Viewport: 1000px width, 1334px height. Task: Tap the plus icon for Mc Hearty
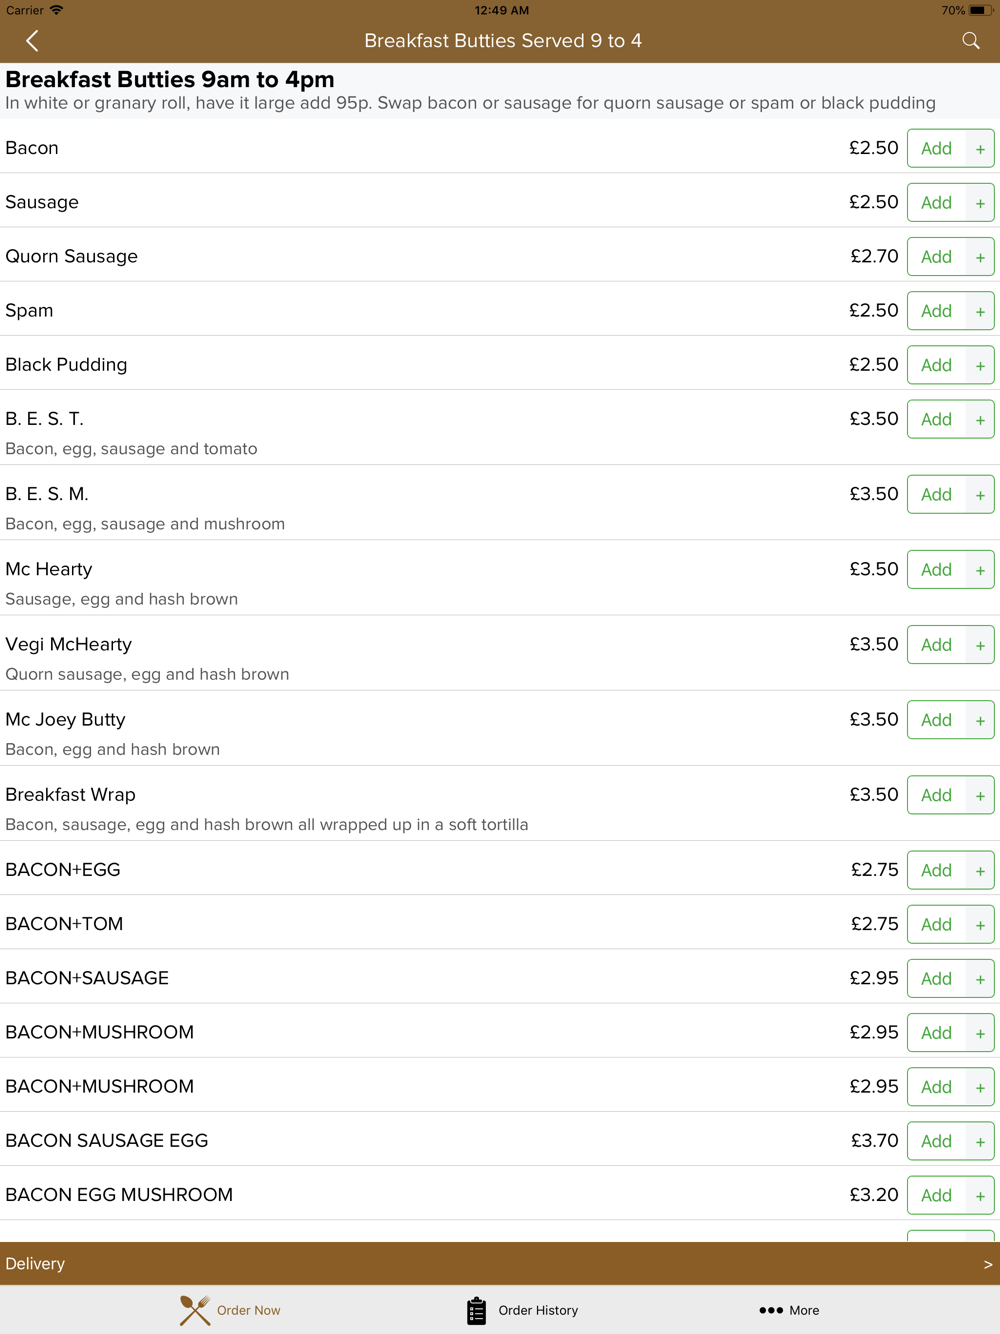pos(980,570)
